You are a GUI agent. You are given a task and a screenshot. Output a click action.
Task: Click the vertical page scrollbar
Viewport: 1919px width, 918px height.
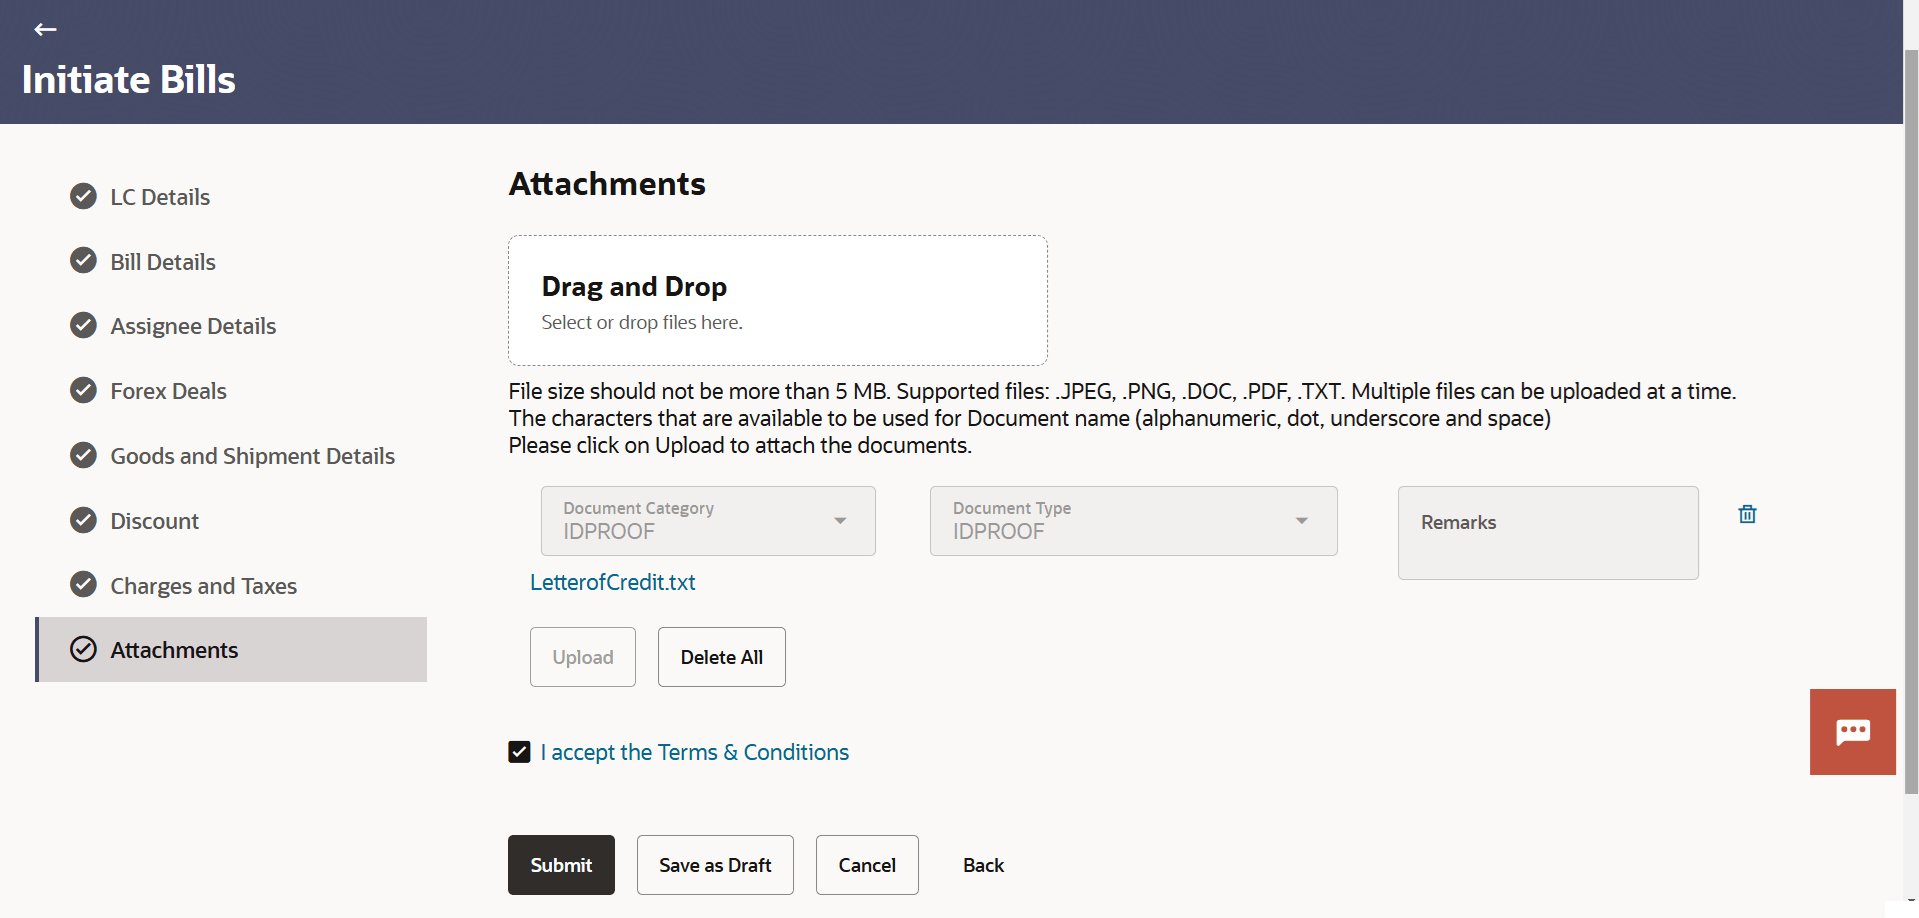click(1910, 420)
